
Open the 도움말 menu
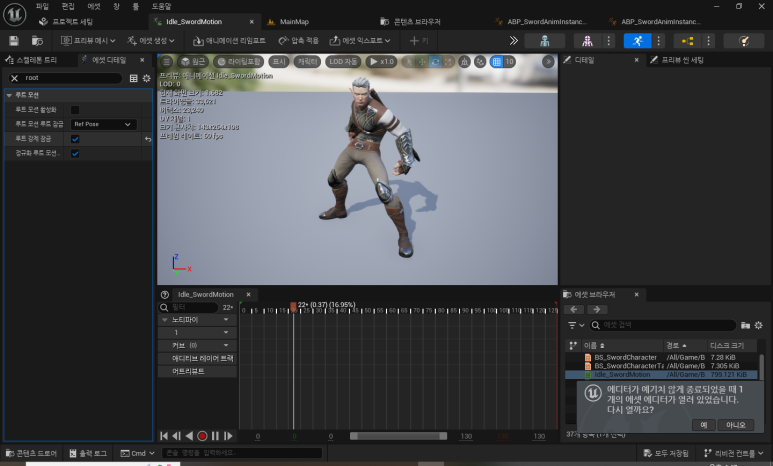(161, 6)
